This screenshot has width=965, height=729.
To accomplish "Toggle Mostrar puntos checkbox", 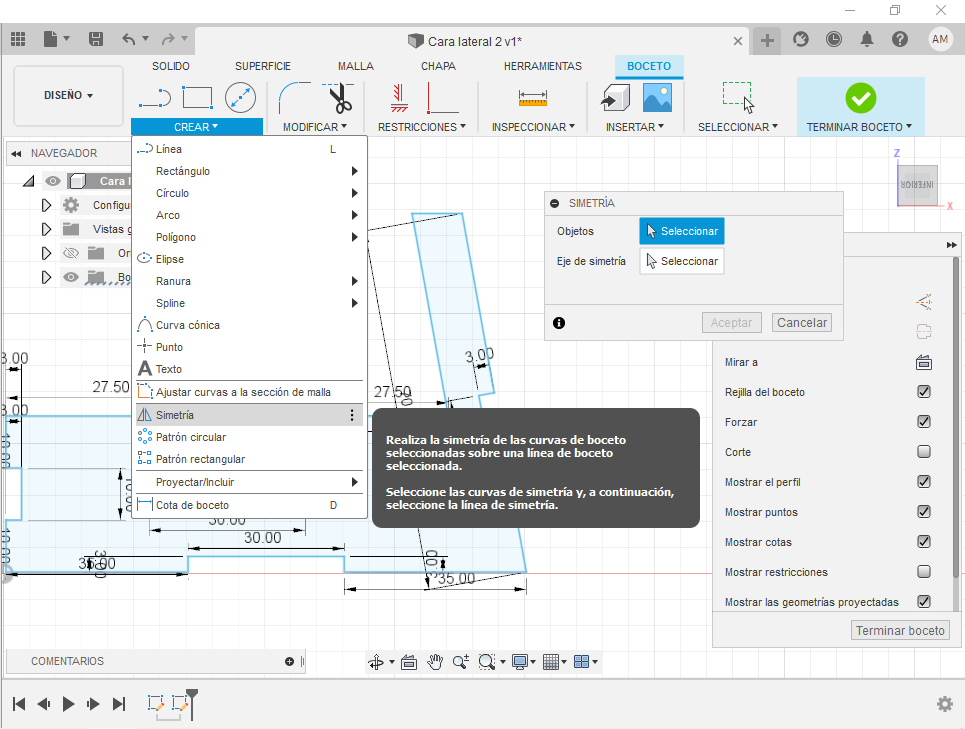I will click(924, 512).
